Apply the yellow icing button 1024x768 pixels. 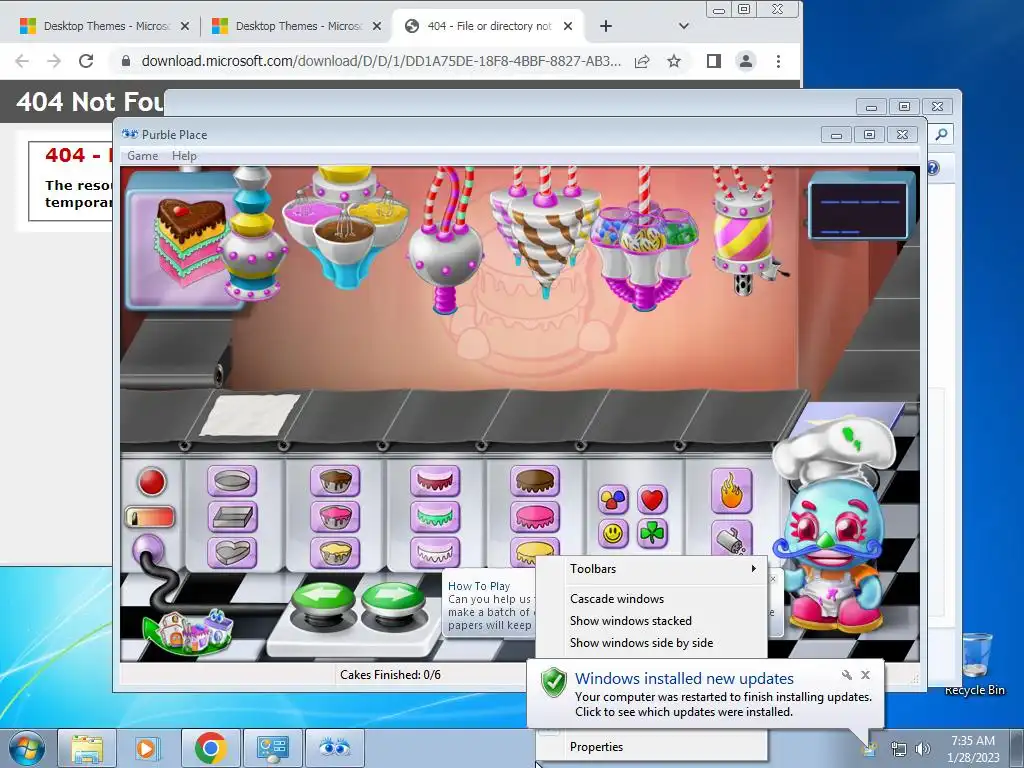click(x=535, y=549)
